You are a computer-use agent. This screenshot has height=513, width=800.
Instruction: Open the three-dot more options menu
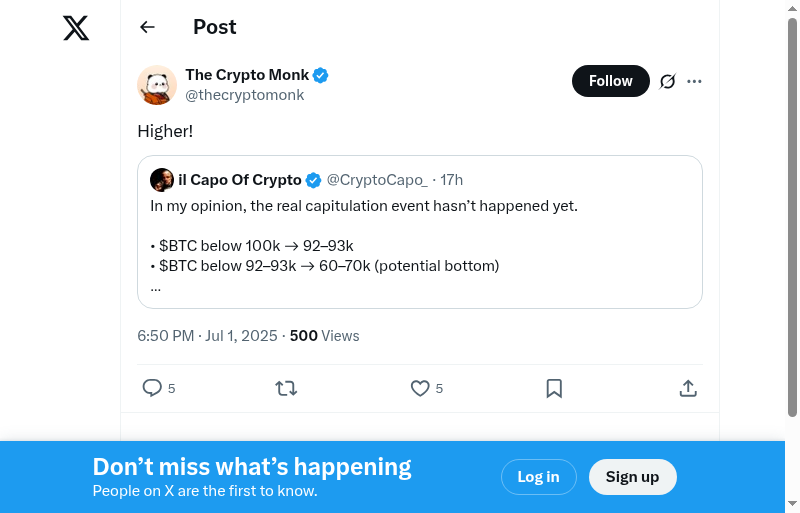(x=694, y=81)
